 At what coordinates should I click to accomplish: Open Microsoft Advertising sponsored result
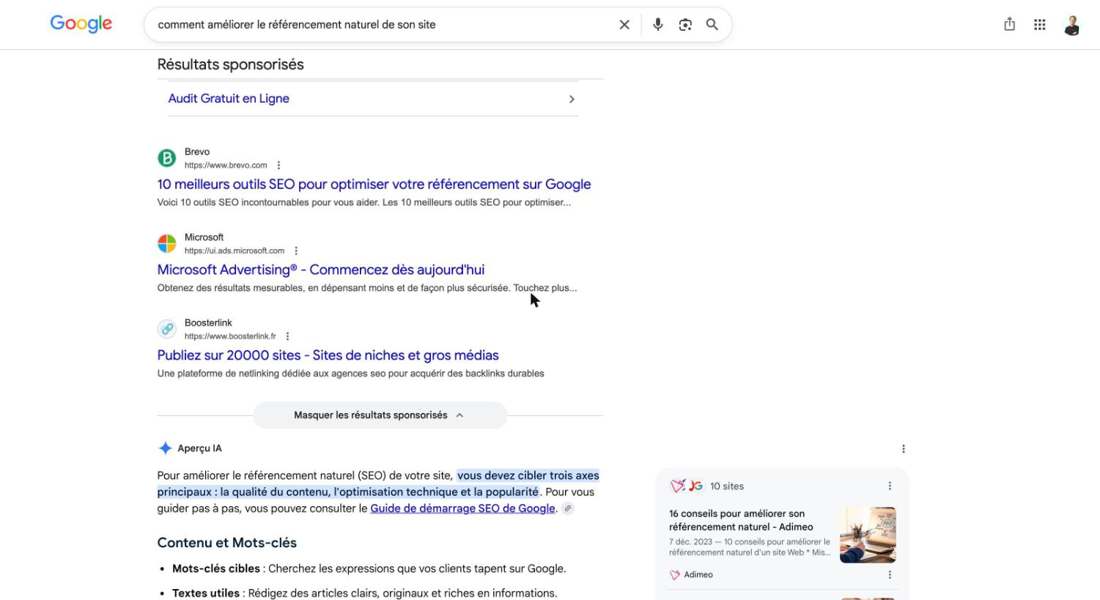(321, 269)
